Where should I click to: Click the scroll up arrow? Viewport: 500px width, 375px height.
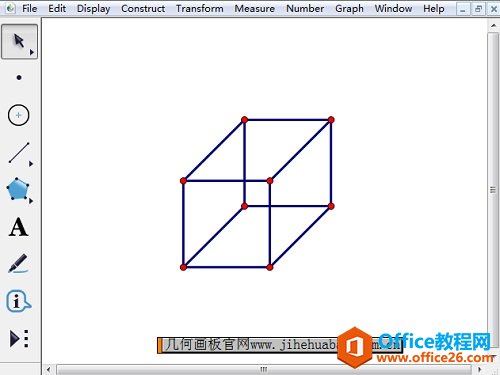coord(493,25)
